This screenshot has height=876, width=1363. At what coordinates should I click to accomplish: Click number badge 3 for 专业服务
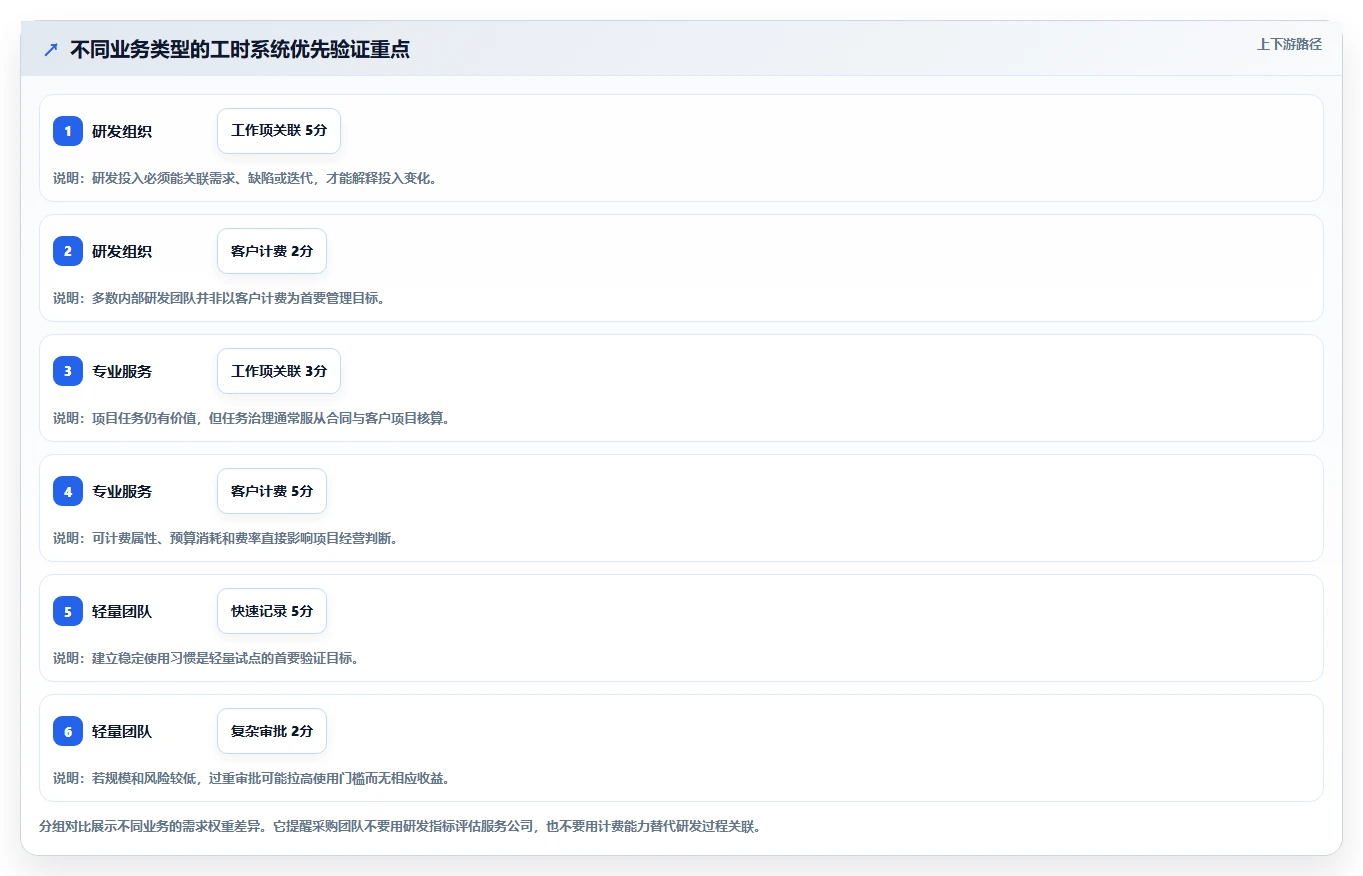68,371
